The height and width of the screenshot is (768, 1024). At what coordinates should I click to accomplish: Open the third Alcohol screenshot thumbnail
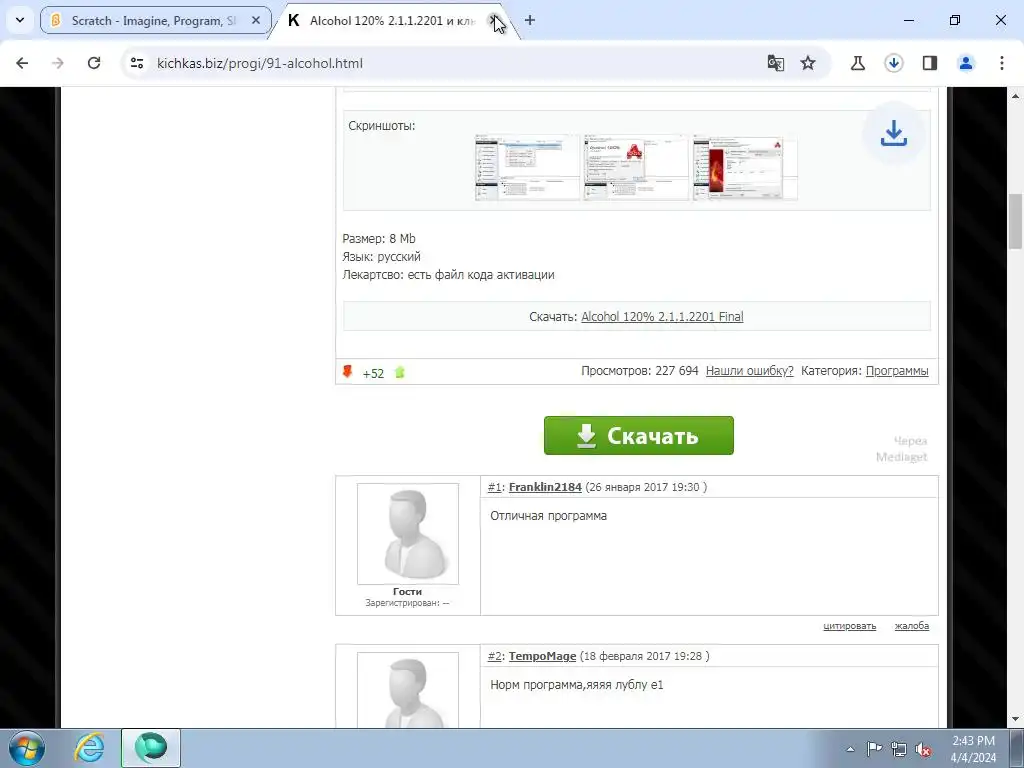[744, 167]
